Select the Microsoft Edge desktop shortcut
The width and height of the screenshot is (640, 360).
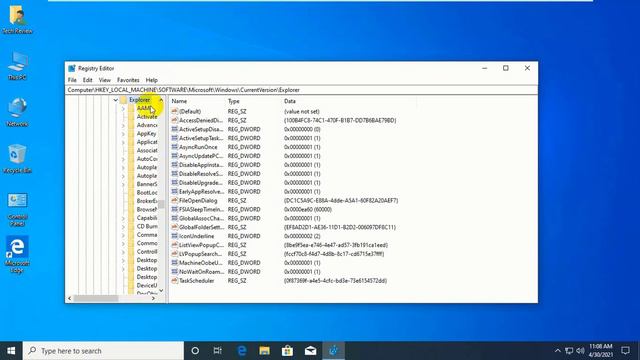tap(17, 254)
